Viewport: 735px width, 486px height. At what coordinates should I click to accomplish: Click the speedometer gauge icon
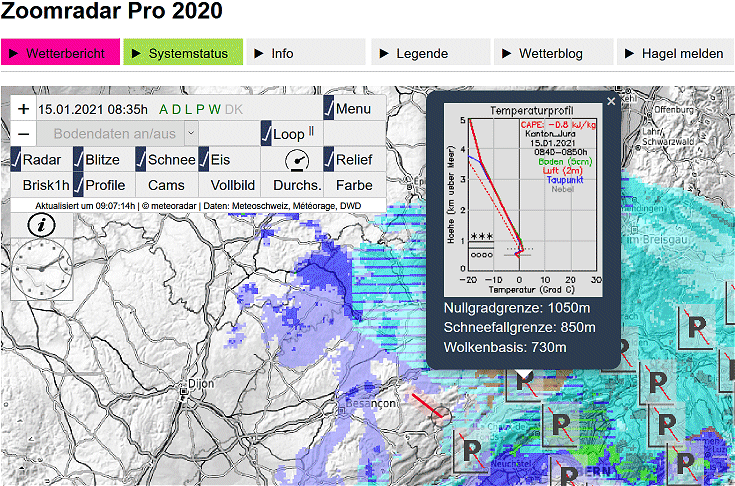click(x=296, y=160)
